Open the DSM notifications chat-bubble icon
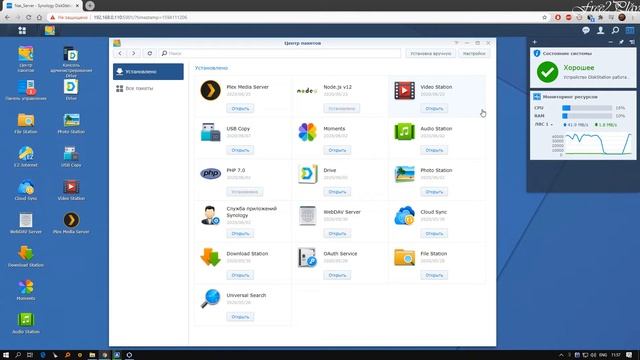 pos(586,30)
